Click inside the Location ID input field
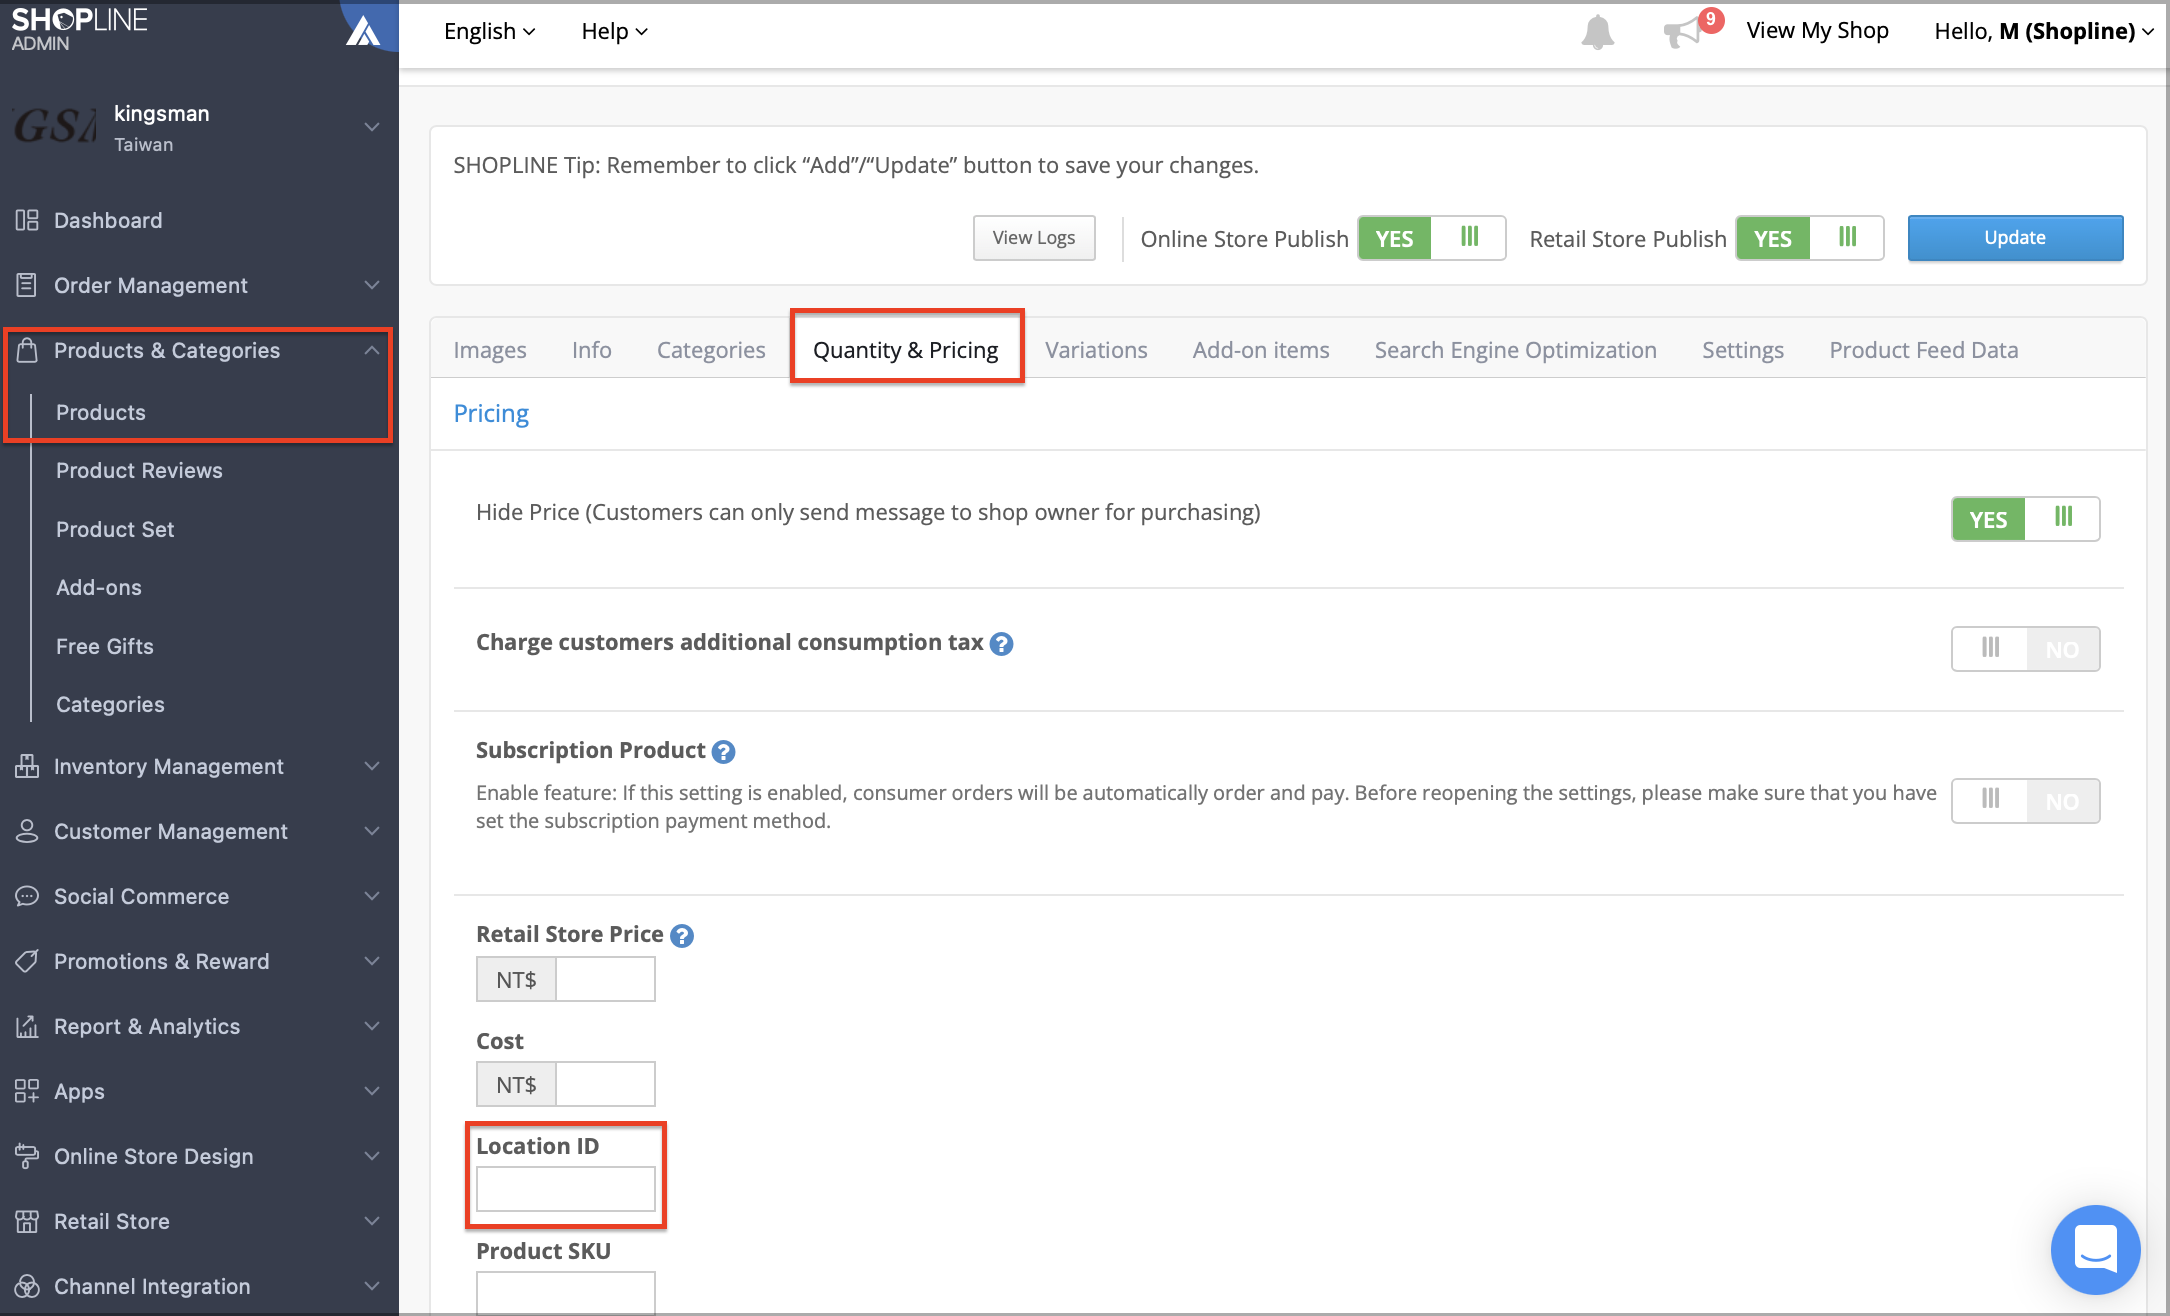2170x1316 pixels. pos(565,1190)
